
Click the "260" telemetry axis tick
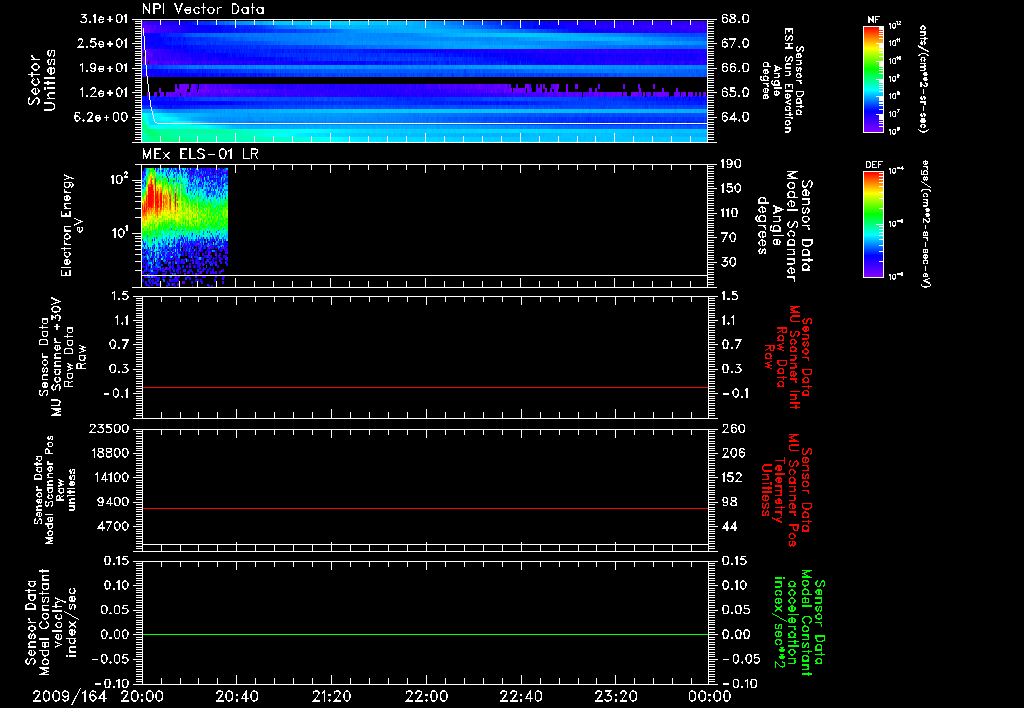[732, 428]
